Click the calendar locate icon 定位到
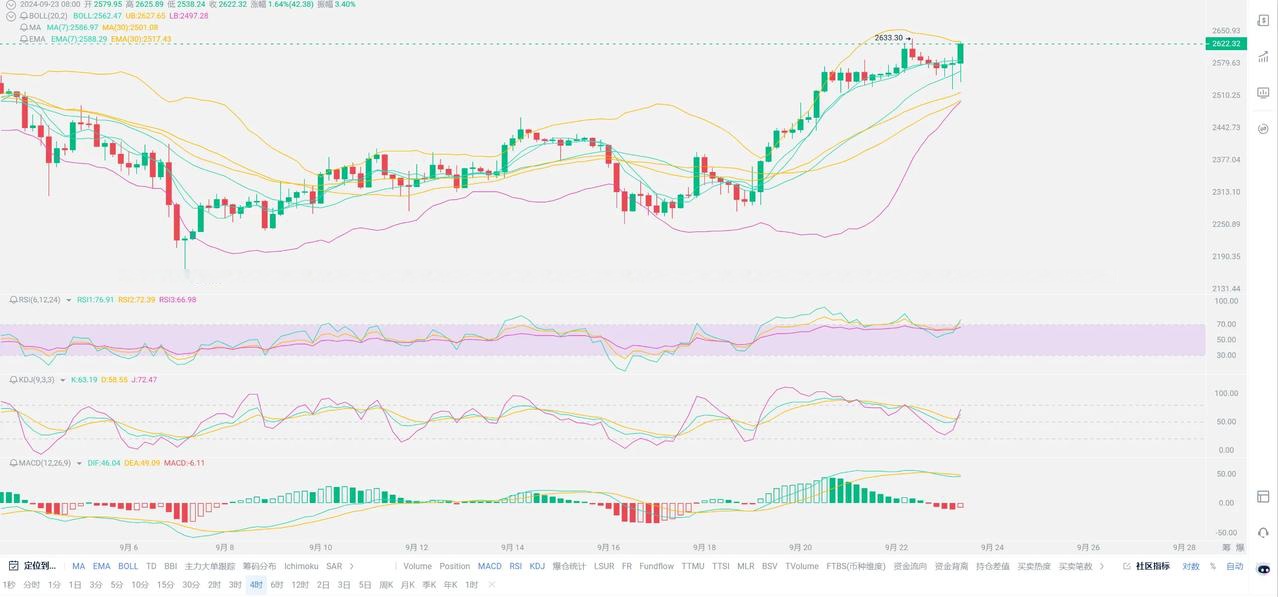The width and height of the screenshot is (1278, 597). coord(14,566)
